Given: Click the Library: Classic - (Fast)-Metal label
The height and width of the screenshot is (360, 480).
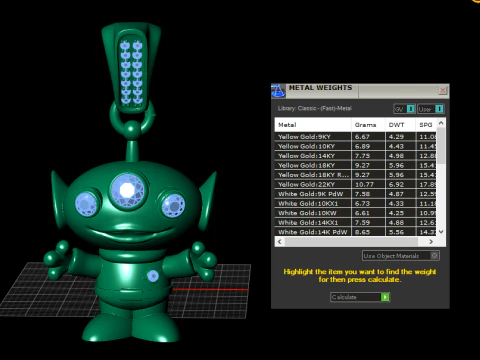Looking at the screenshot, I should tap(315, 108).
